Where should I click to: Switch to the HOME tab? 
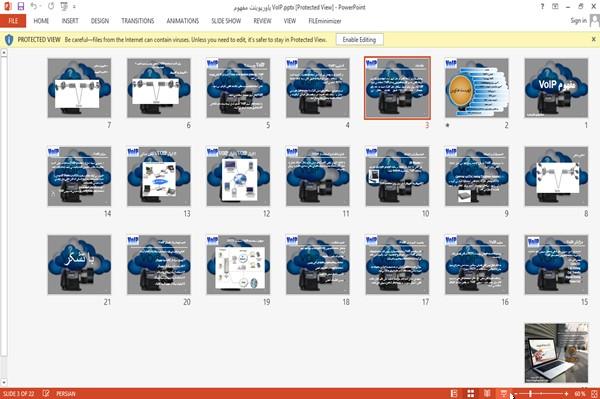point(41,21)
